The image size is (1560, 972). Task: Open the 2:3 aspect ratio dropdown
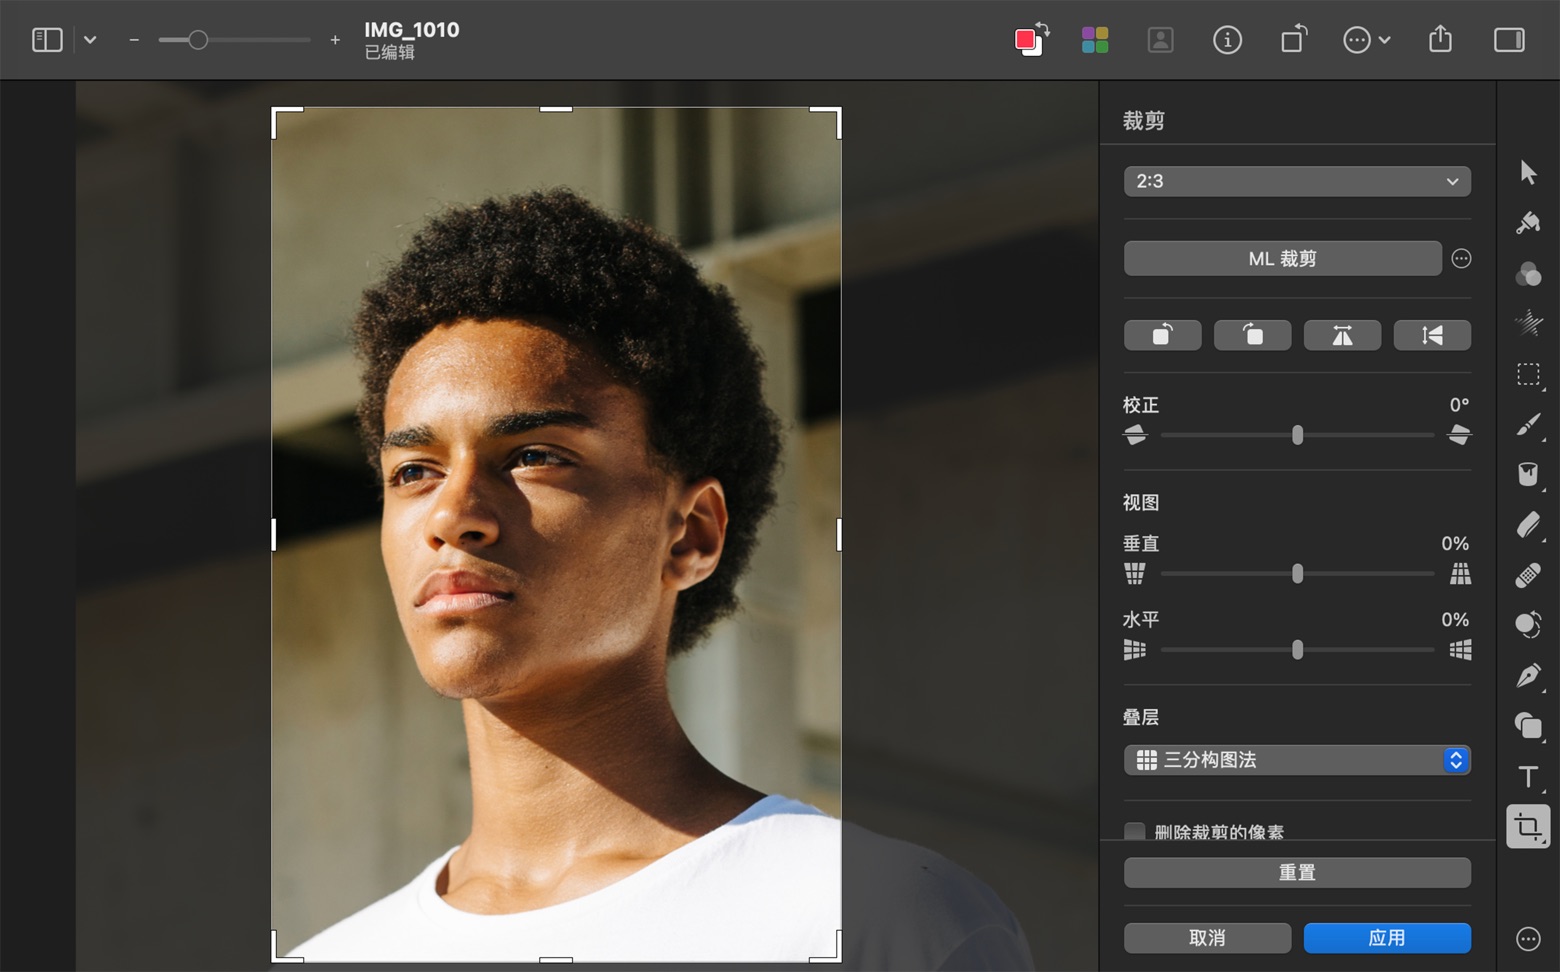click(x=1297, y=181)
